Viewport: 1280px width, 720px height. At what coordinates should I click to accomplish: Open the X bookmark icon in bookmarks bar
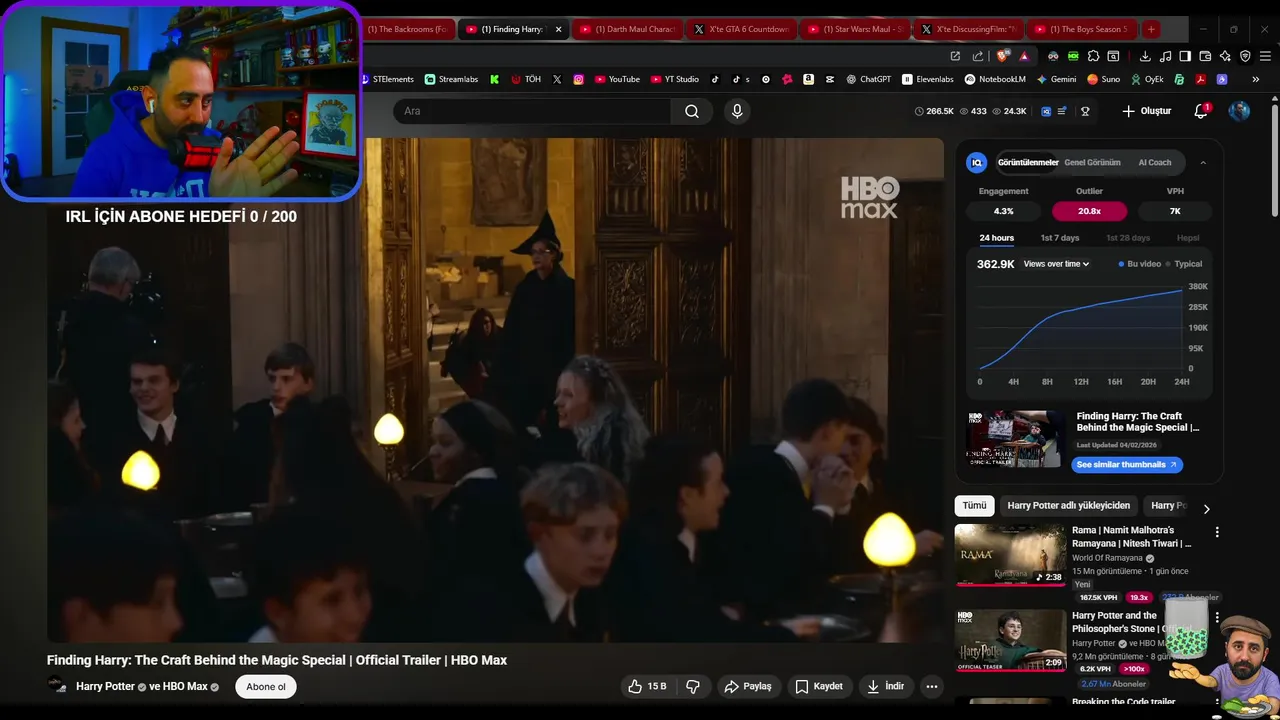(557, 79)
